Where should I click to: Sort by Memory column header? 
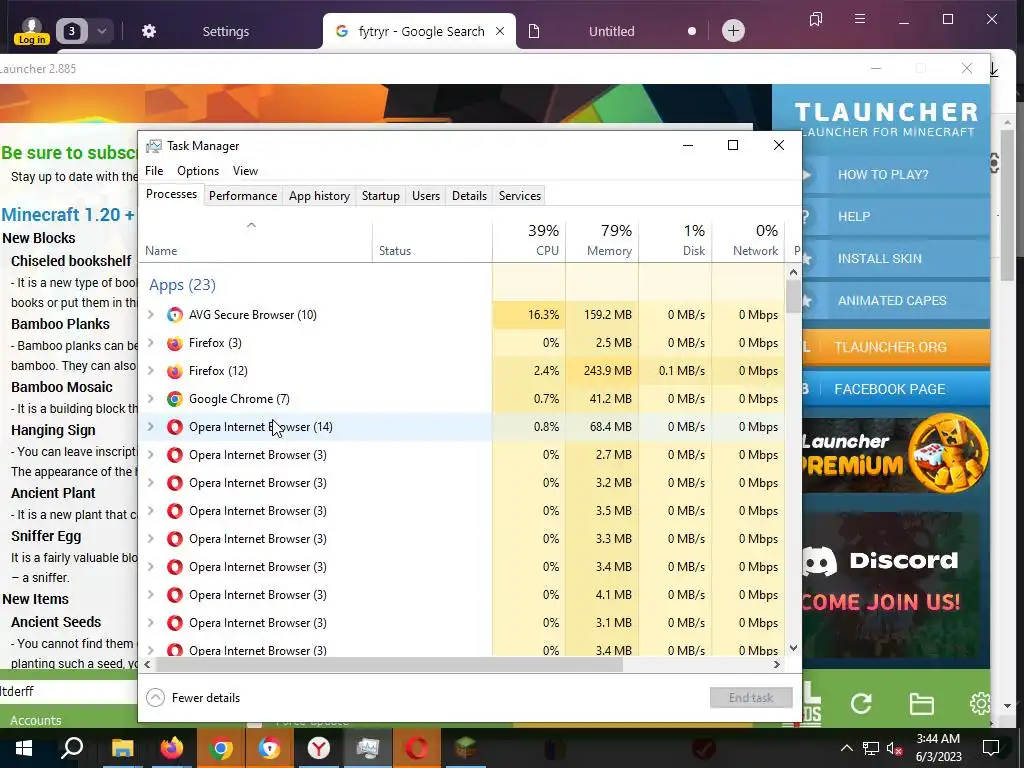(x=602, y=239)
